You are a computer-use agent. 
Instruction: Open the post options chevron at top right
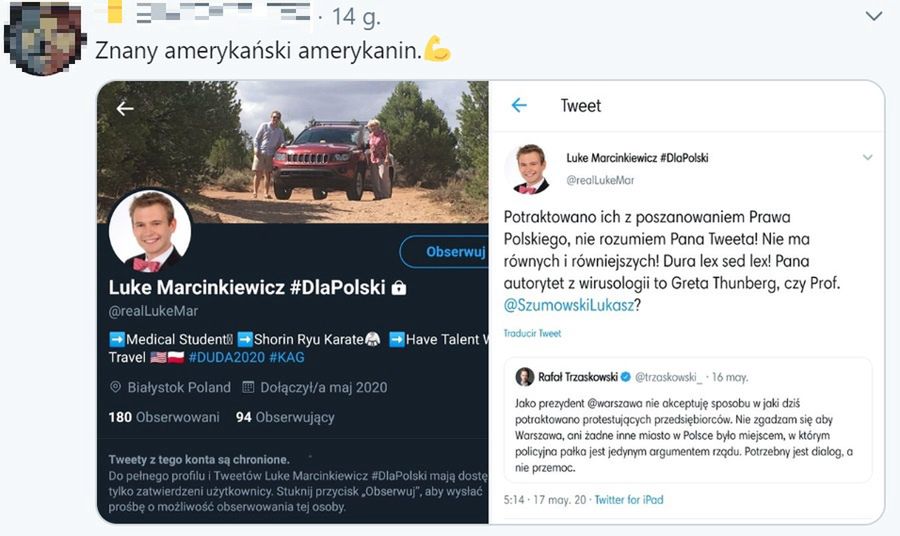pos(873,17)
